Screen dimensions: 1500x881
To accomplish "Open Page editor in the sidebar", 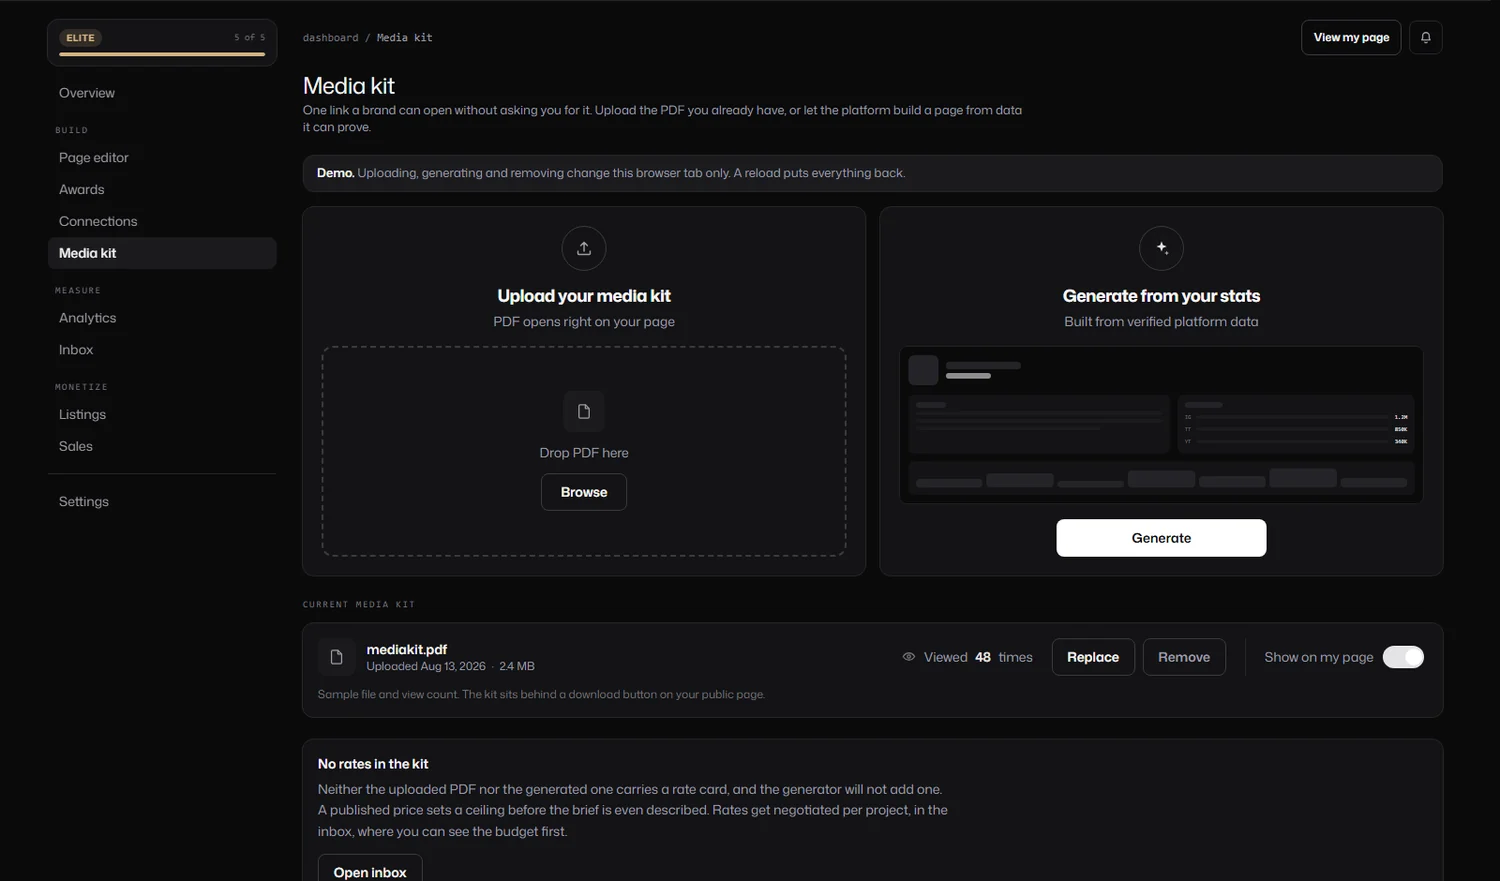I will pos(162,157).
